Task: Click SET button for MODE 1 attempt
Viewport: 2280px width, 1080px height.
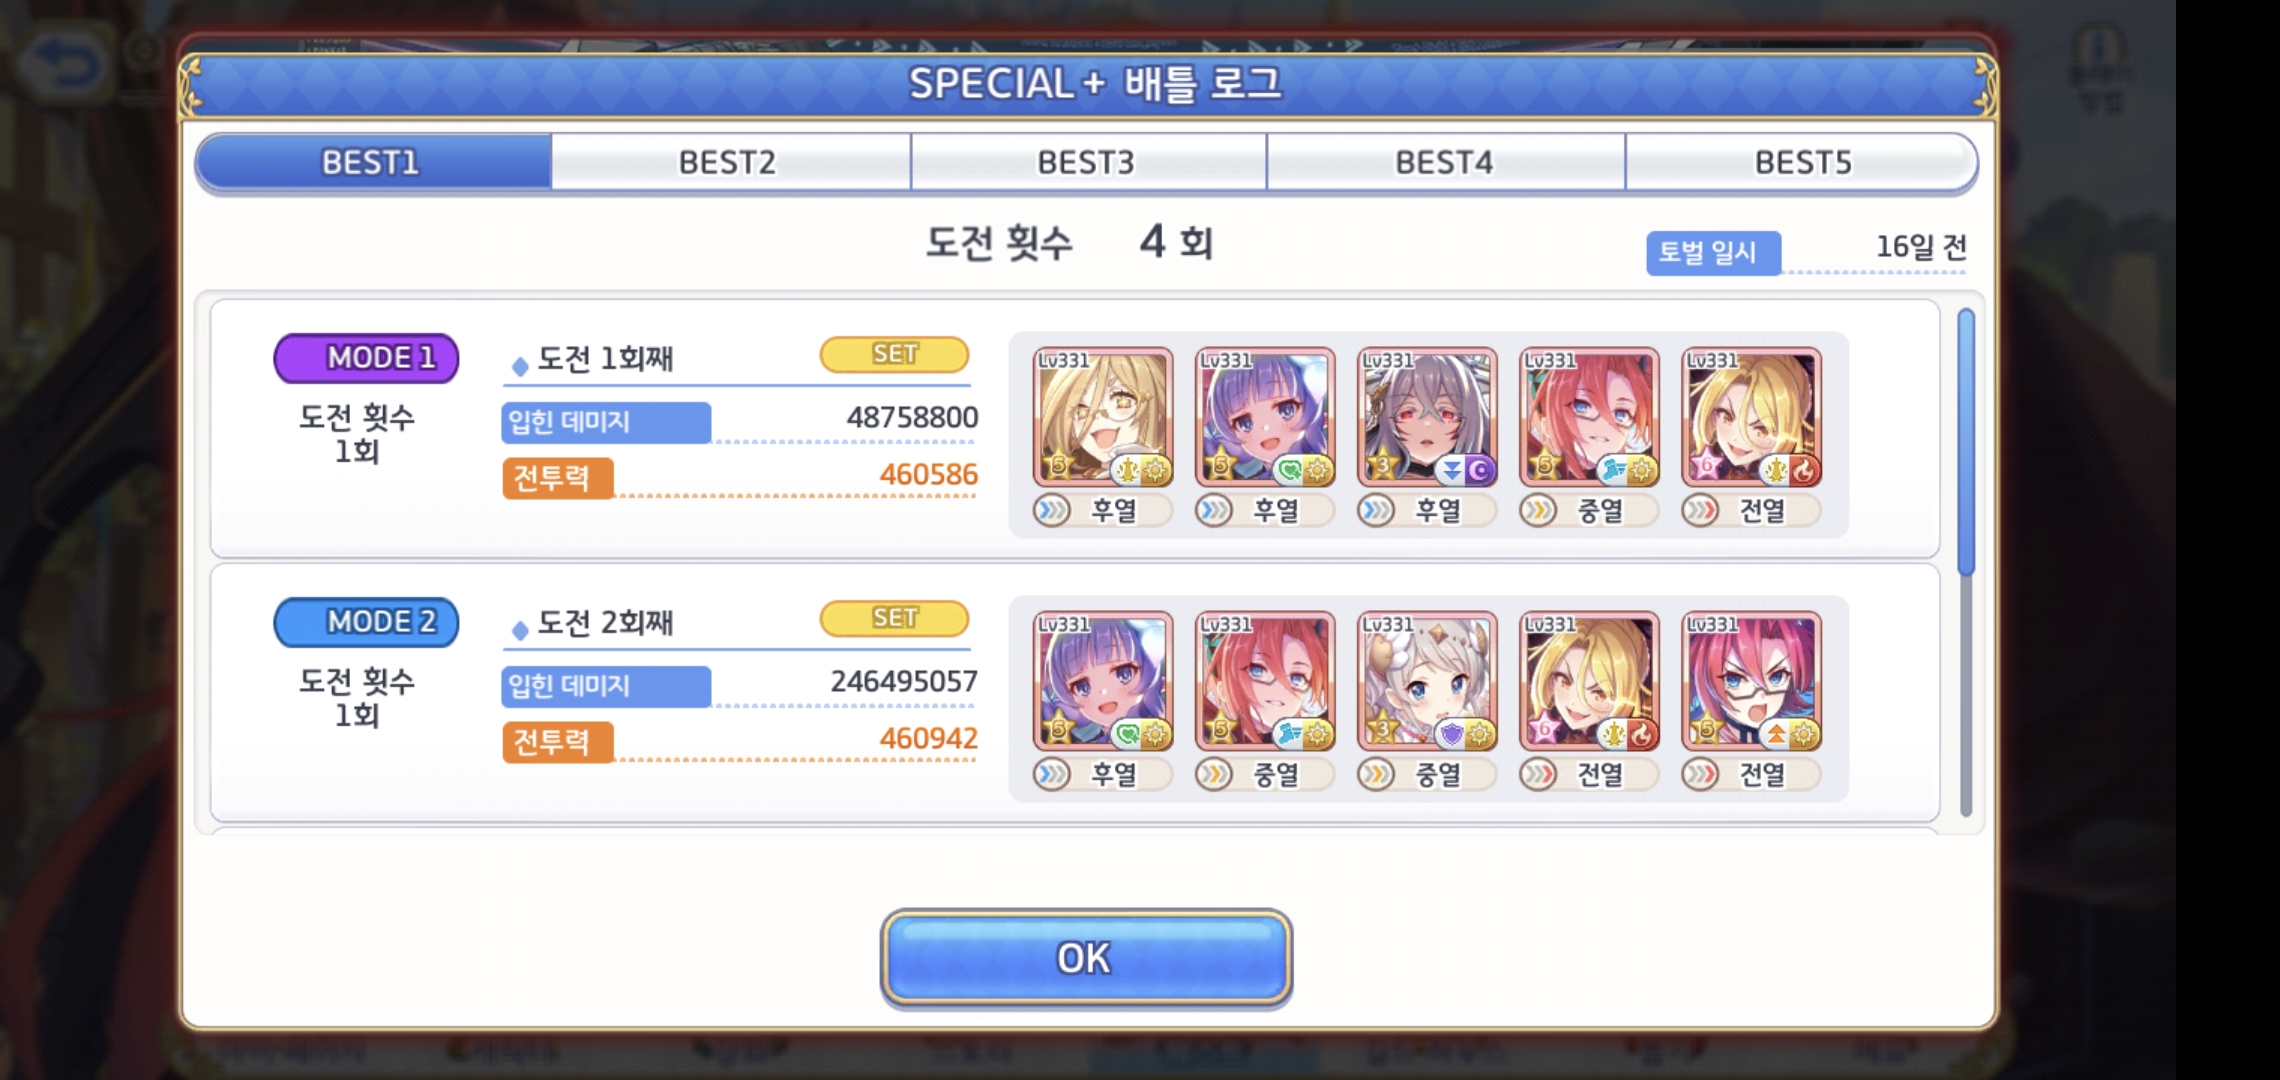Action: tap(894, 354)
